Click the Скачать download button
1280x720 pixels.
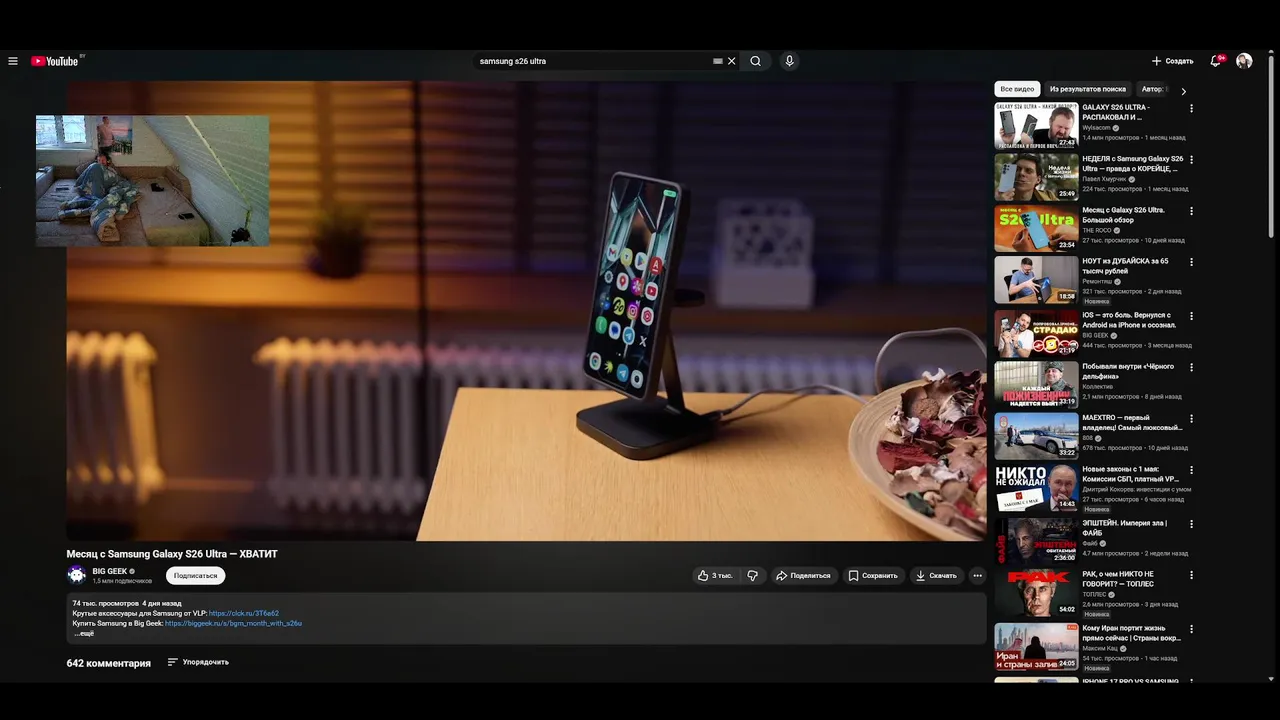[x=936, y=576]
